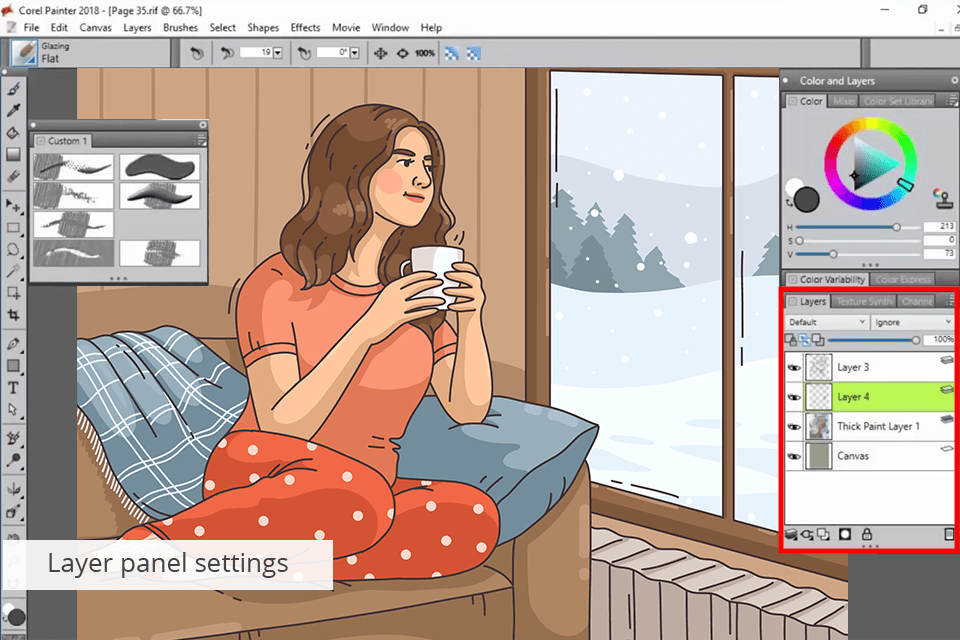Select the Eraser tool in the toolbox

coord(13,176)
